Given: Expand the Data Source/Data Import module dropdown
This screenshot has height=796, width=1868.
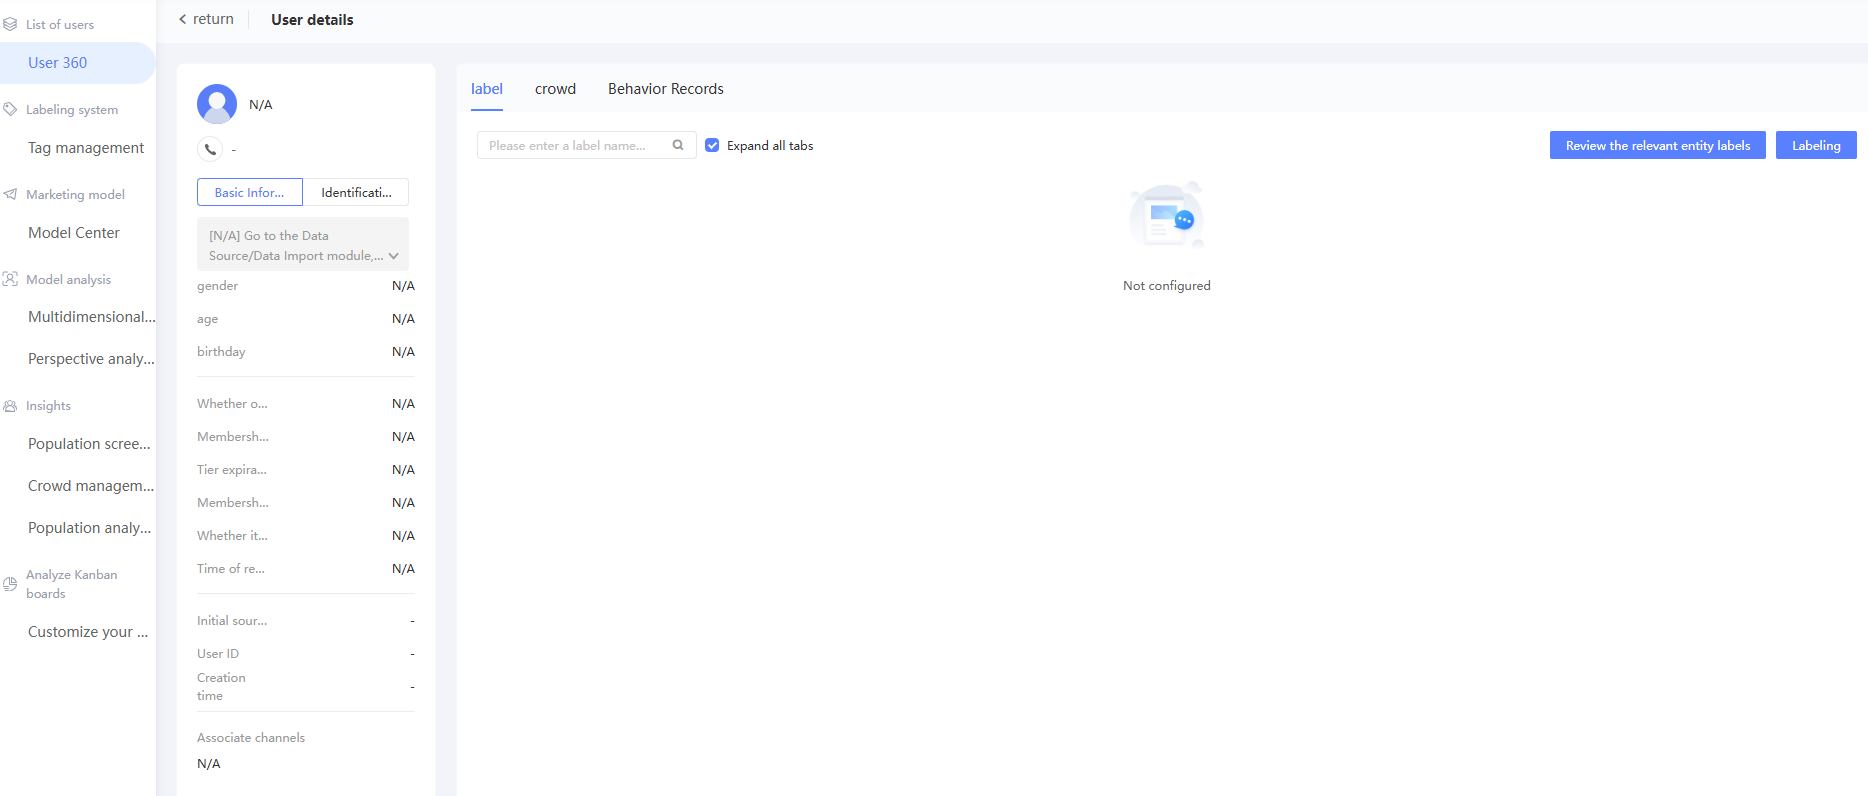Looking at the screenshot, I should [x=303, y=245].
